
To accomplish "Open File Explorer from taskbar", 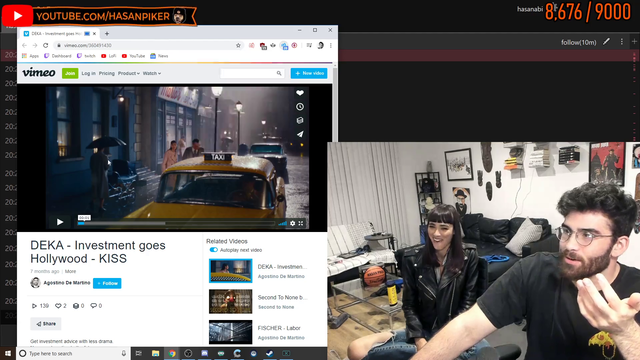I will click(156, 353).
